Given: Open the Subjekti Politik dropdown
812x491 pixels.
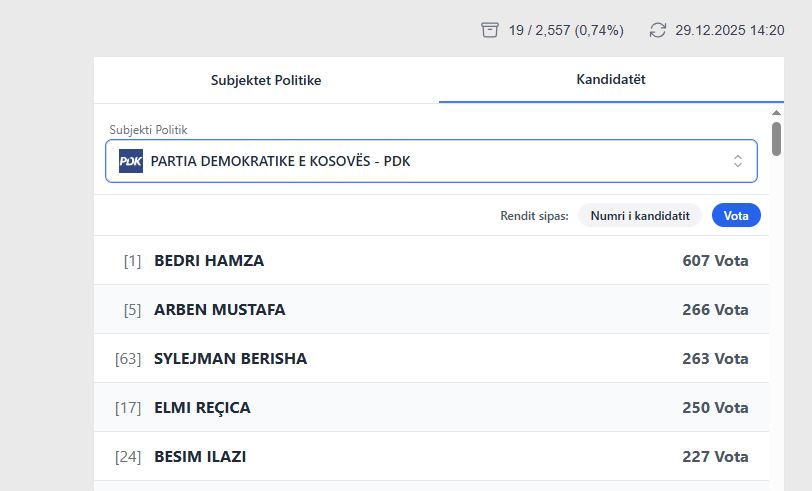Looking at the screenshot, I should click(430, 161).
